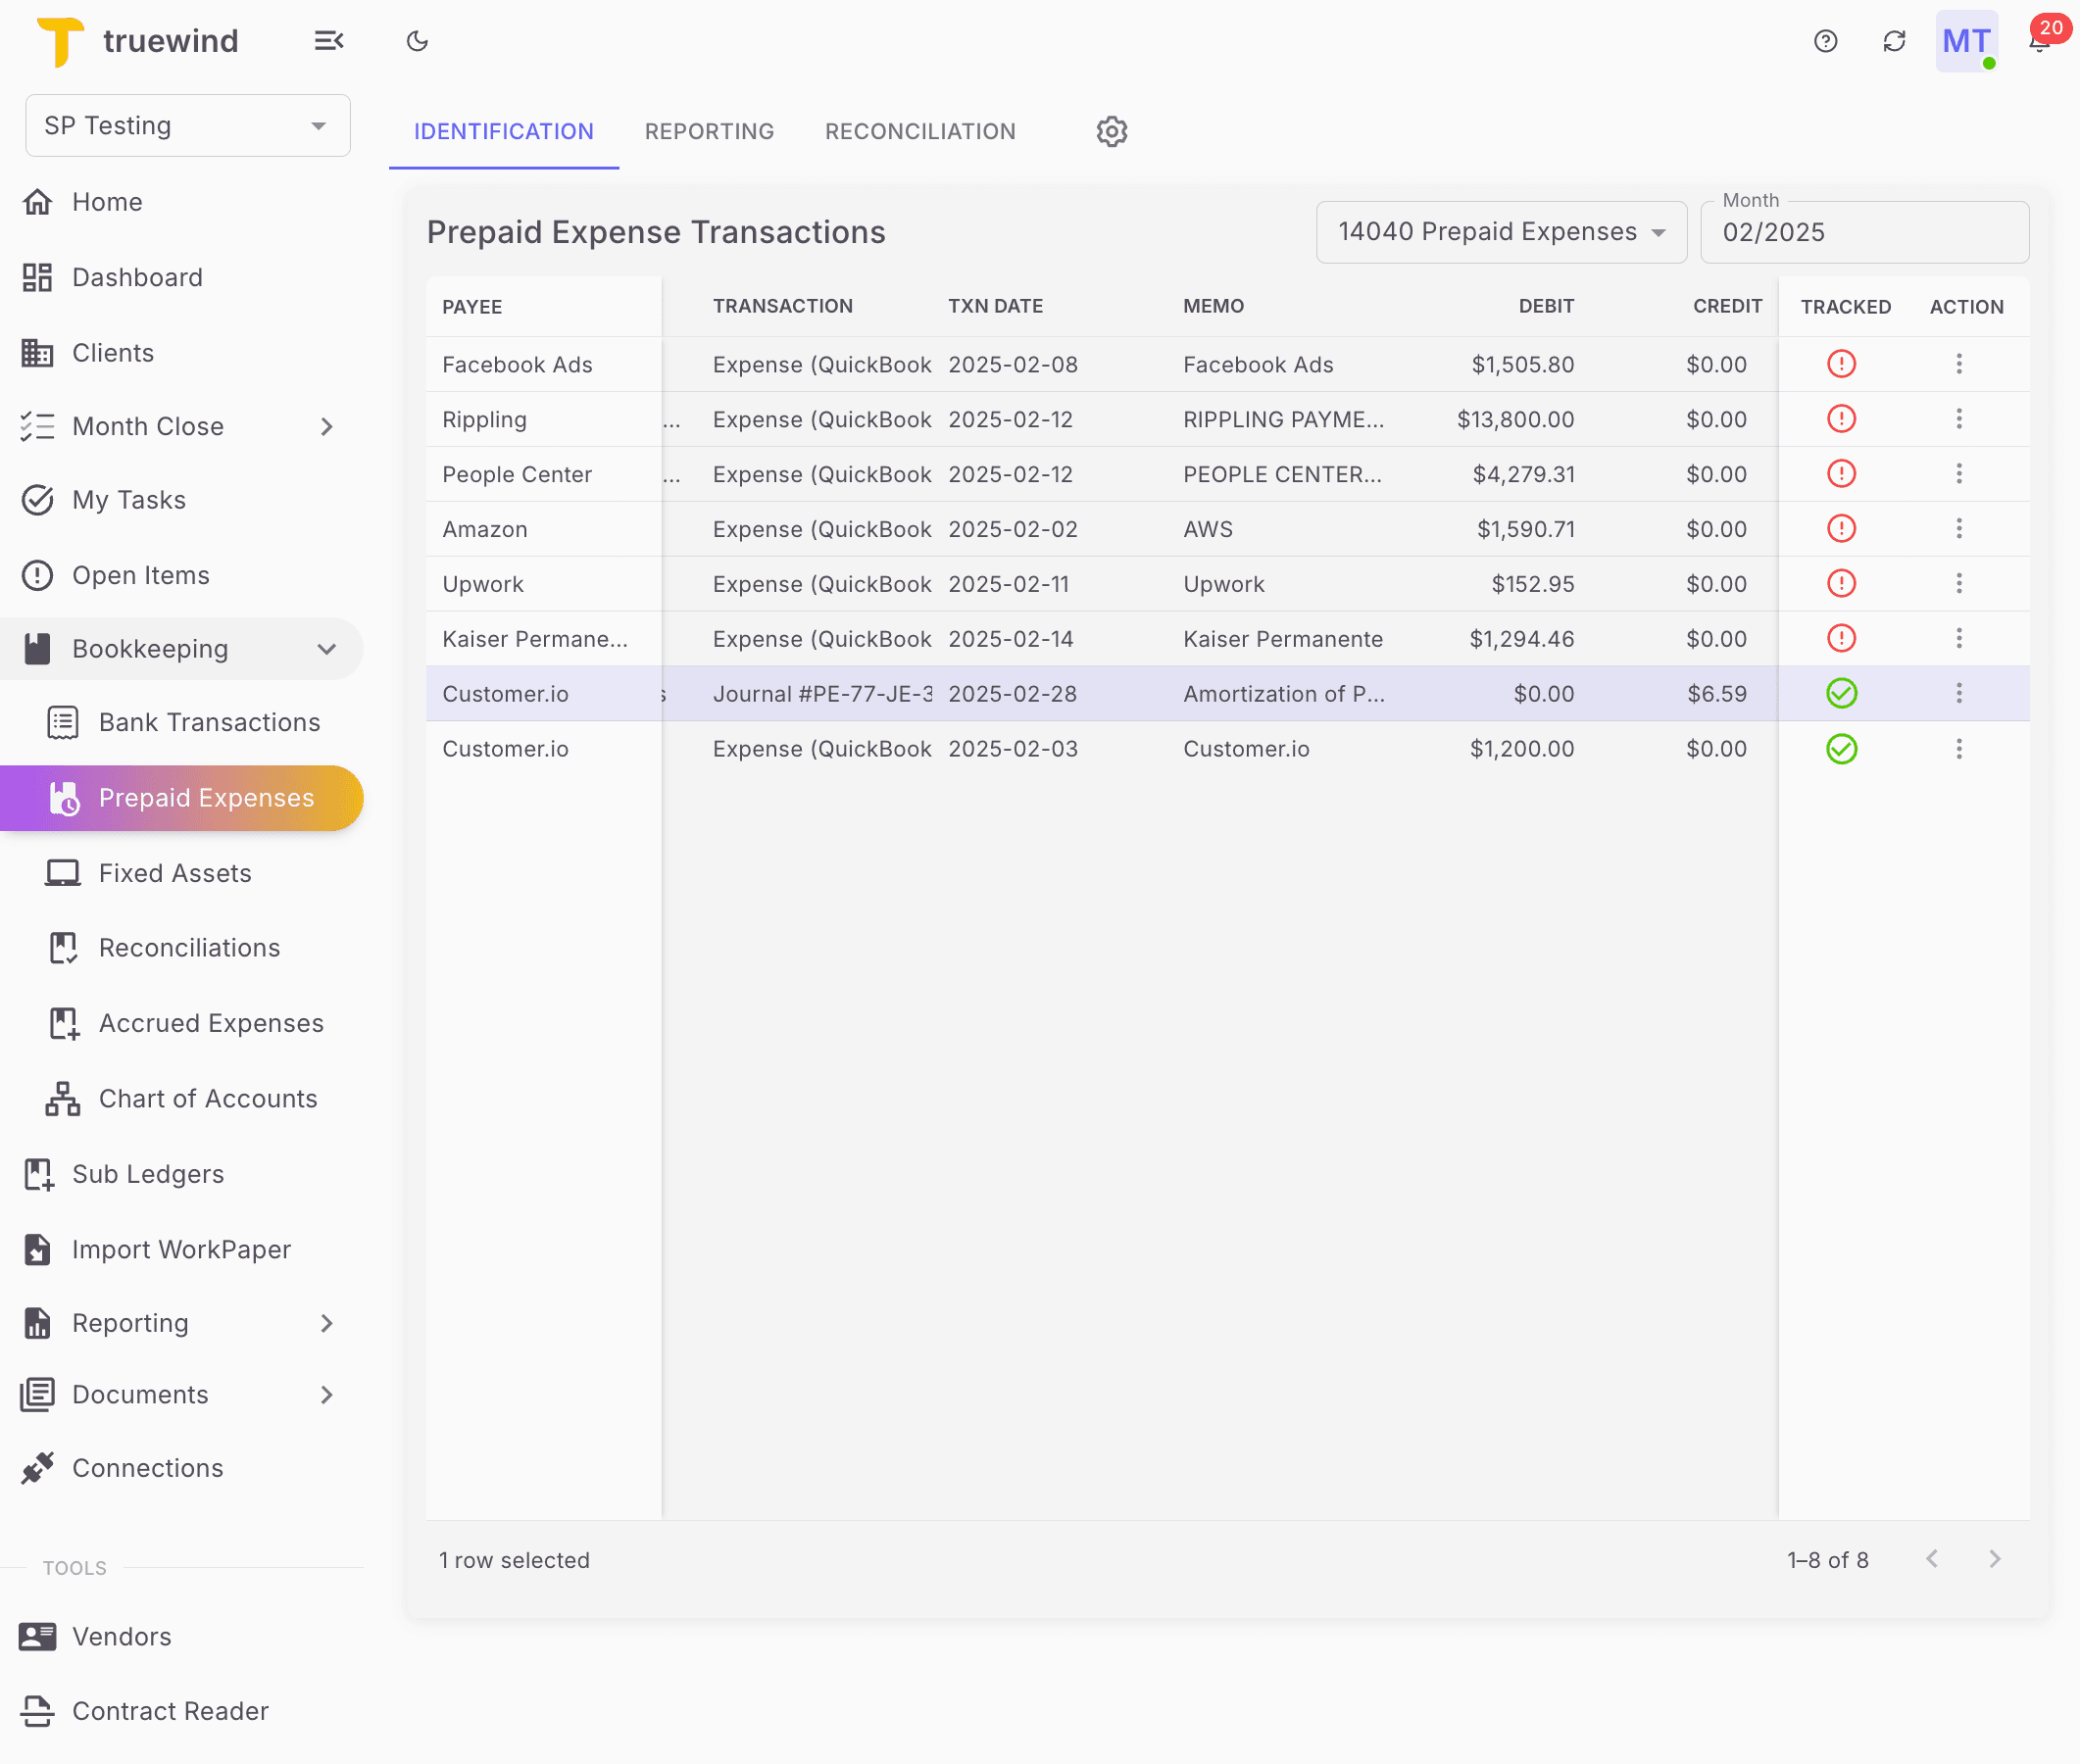Collapse the Bookkeeping section

click(327, 648)
